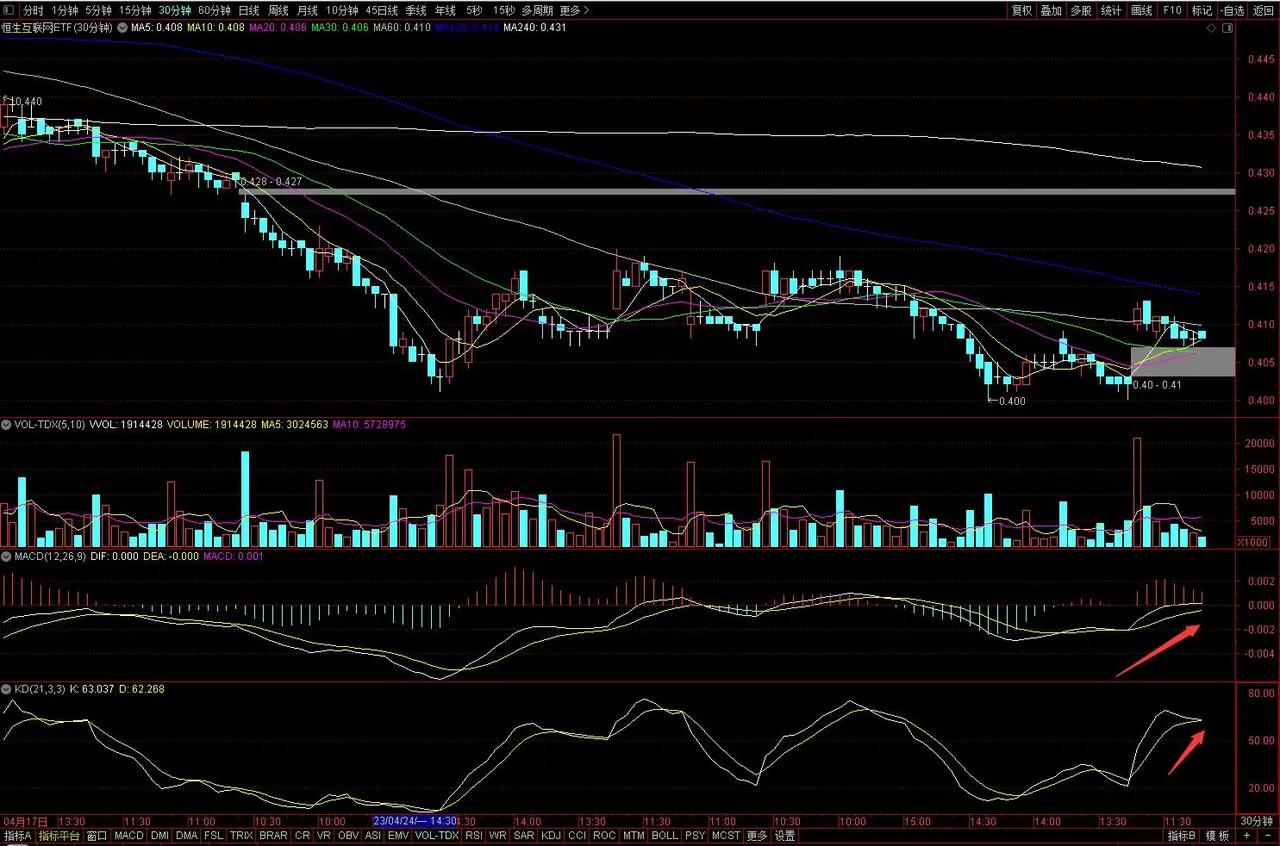
Task: Switch to 分时 intraday view
Action: coord(34,10)
